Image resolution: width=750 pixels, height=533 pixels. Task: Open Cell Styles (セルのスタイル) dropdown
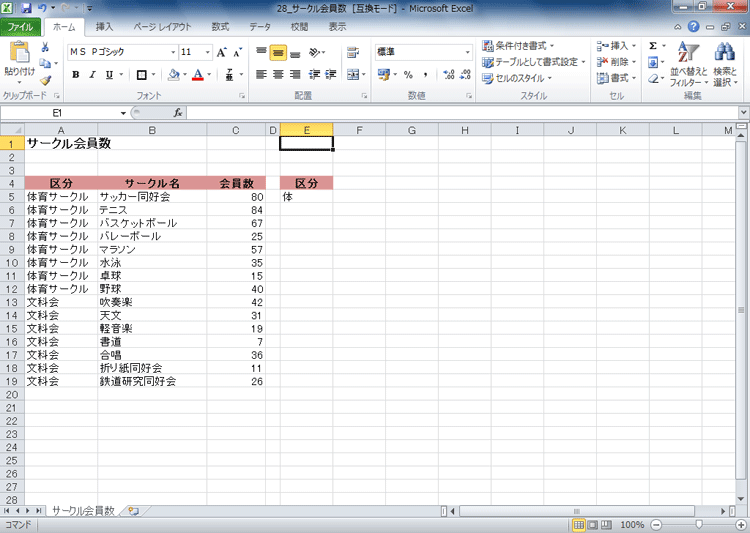pyautogui.click(x=517, y=78)
